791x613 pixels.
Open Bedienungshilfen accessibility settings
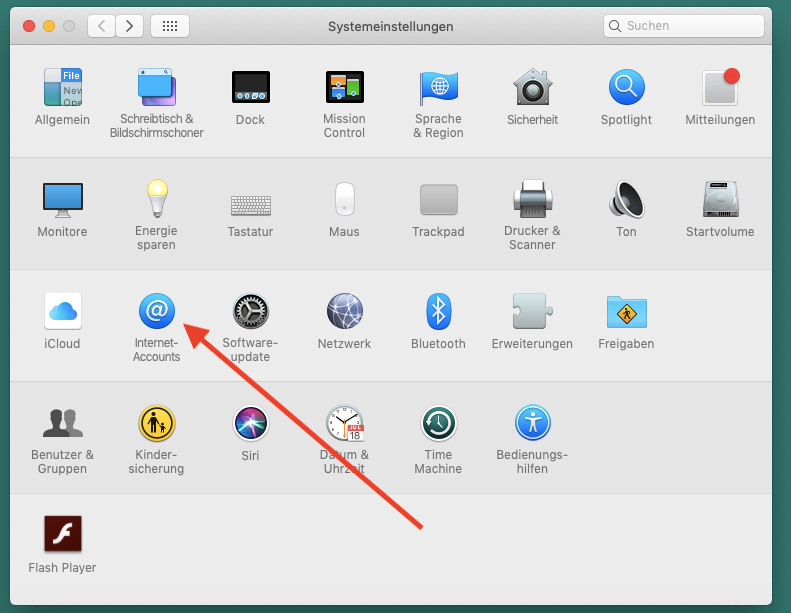[532, 424]
